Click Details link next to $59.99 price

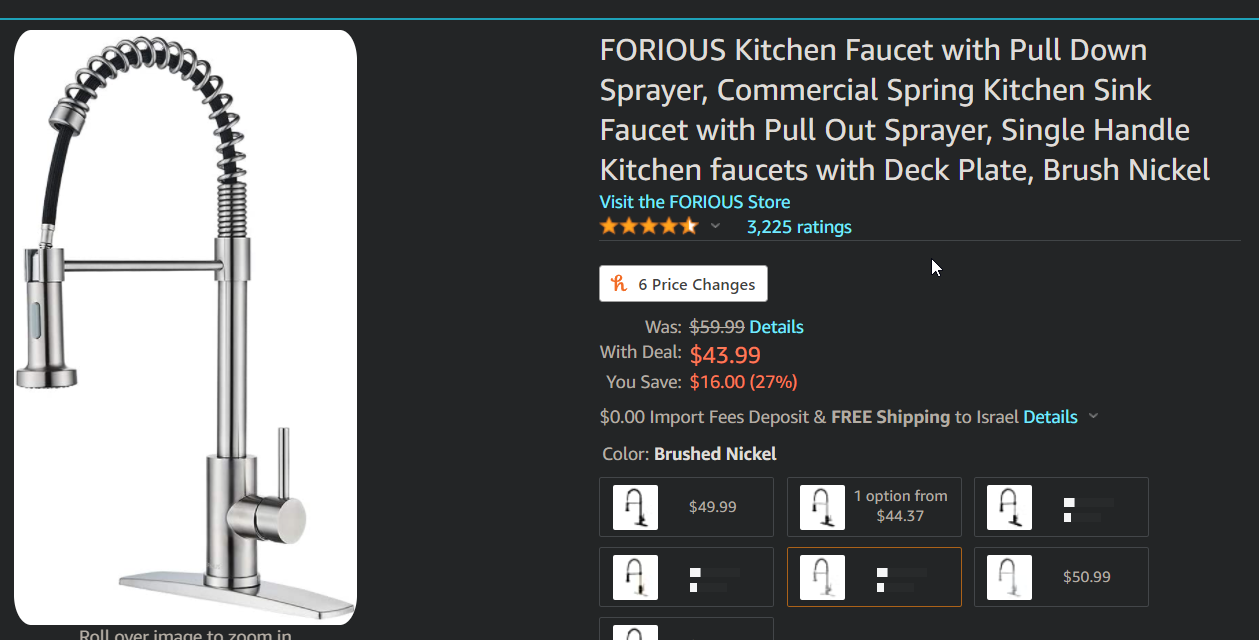[776, 327]
